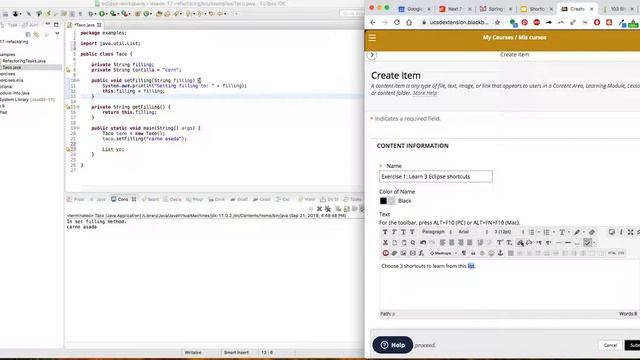Collapse the setFilling method fold marker

click(78, 80)
